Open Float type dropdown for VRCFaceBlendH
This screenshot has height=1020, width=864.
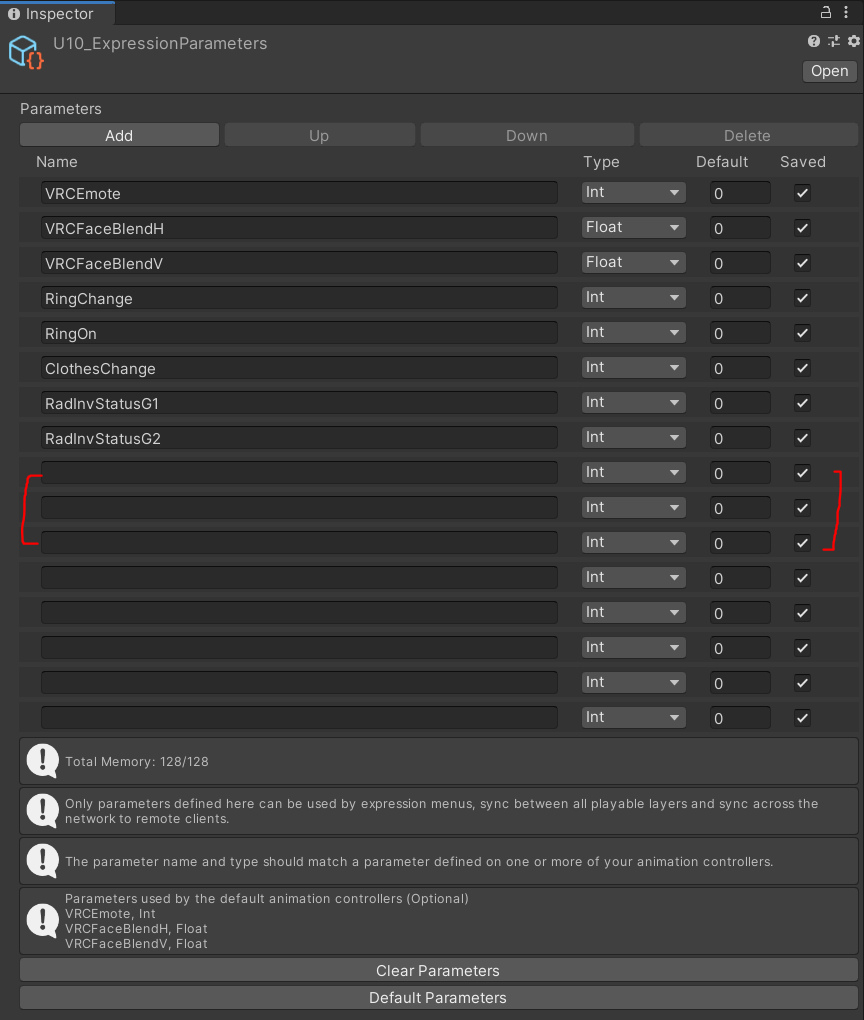coord(634,228)
